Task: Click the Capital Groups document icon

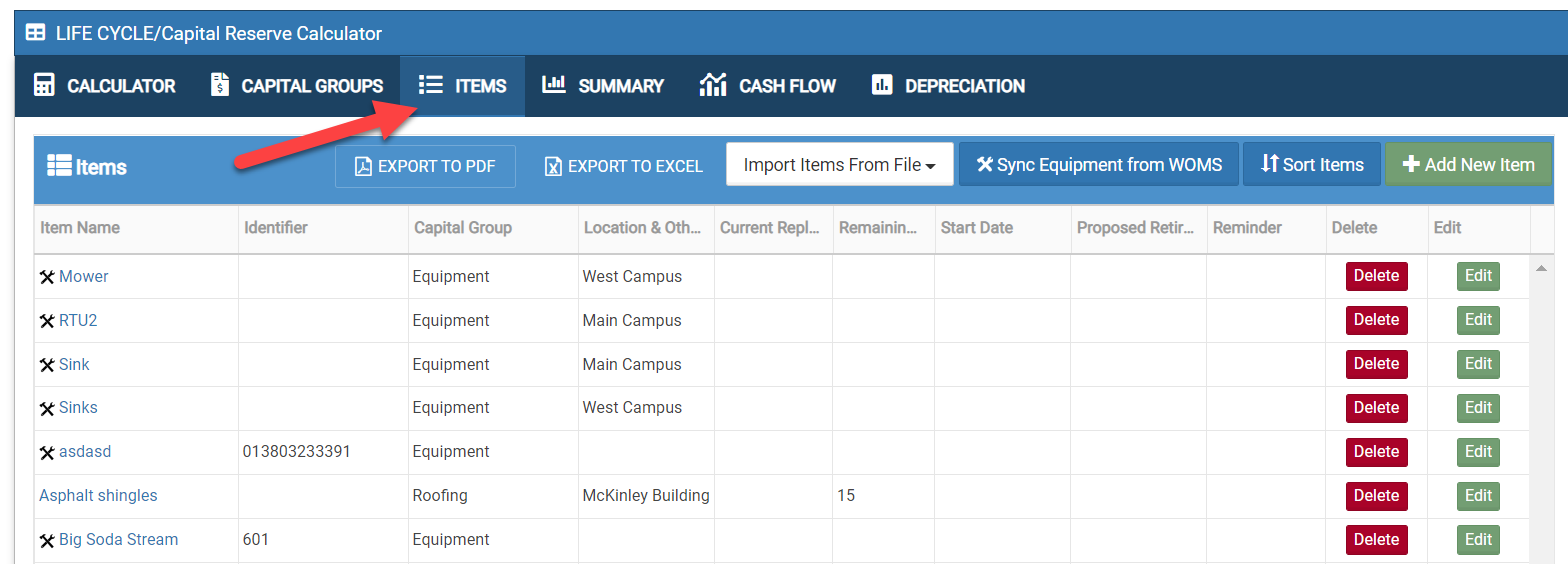Action: click(x=220, y=85)
